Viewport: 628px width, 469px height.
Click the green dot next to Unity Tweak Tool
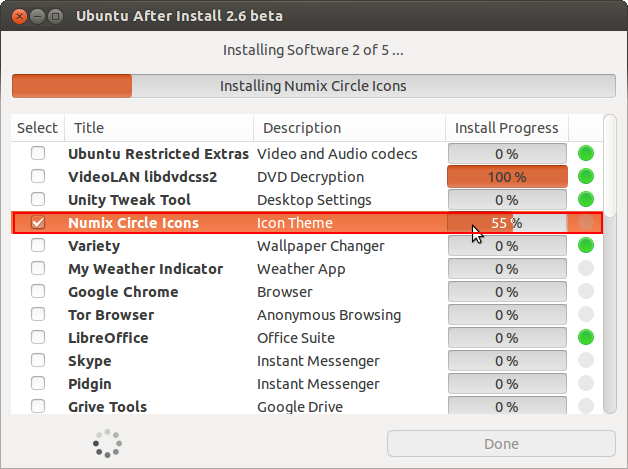[x=586, y=199]
